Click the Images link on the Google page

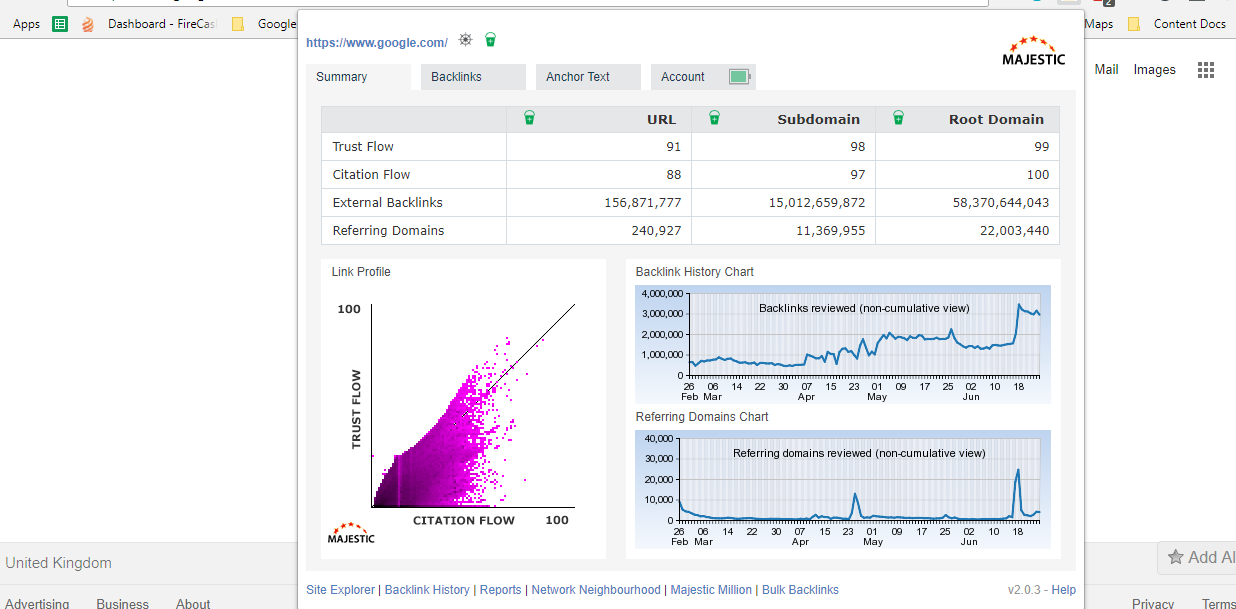click(1155, 70)
